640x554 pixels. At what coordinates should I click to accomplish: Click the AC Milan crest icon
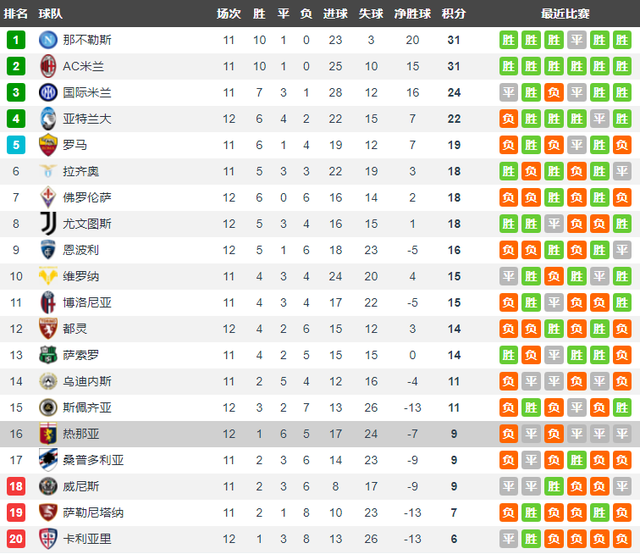(x=48, y=66)
